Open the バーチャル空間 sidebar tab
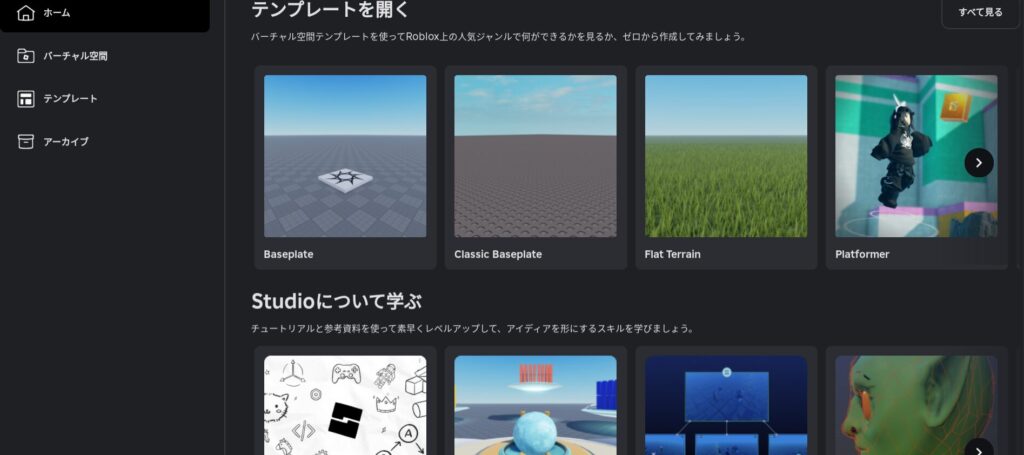 pyautogui.click(x=104, y=56)
